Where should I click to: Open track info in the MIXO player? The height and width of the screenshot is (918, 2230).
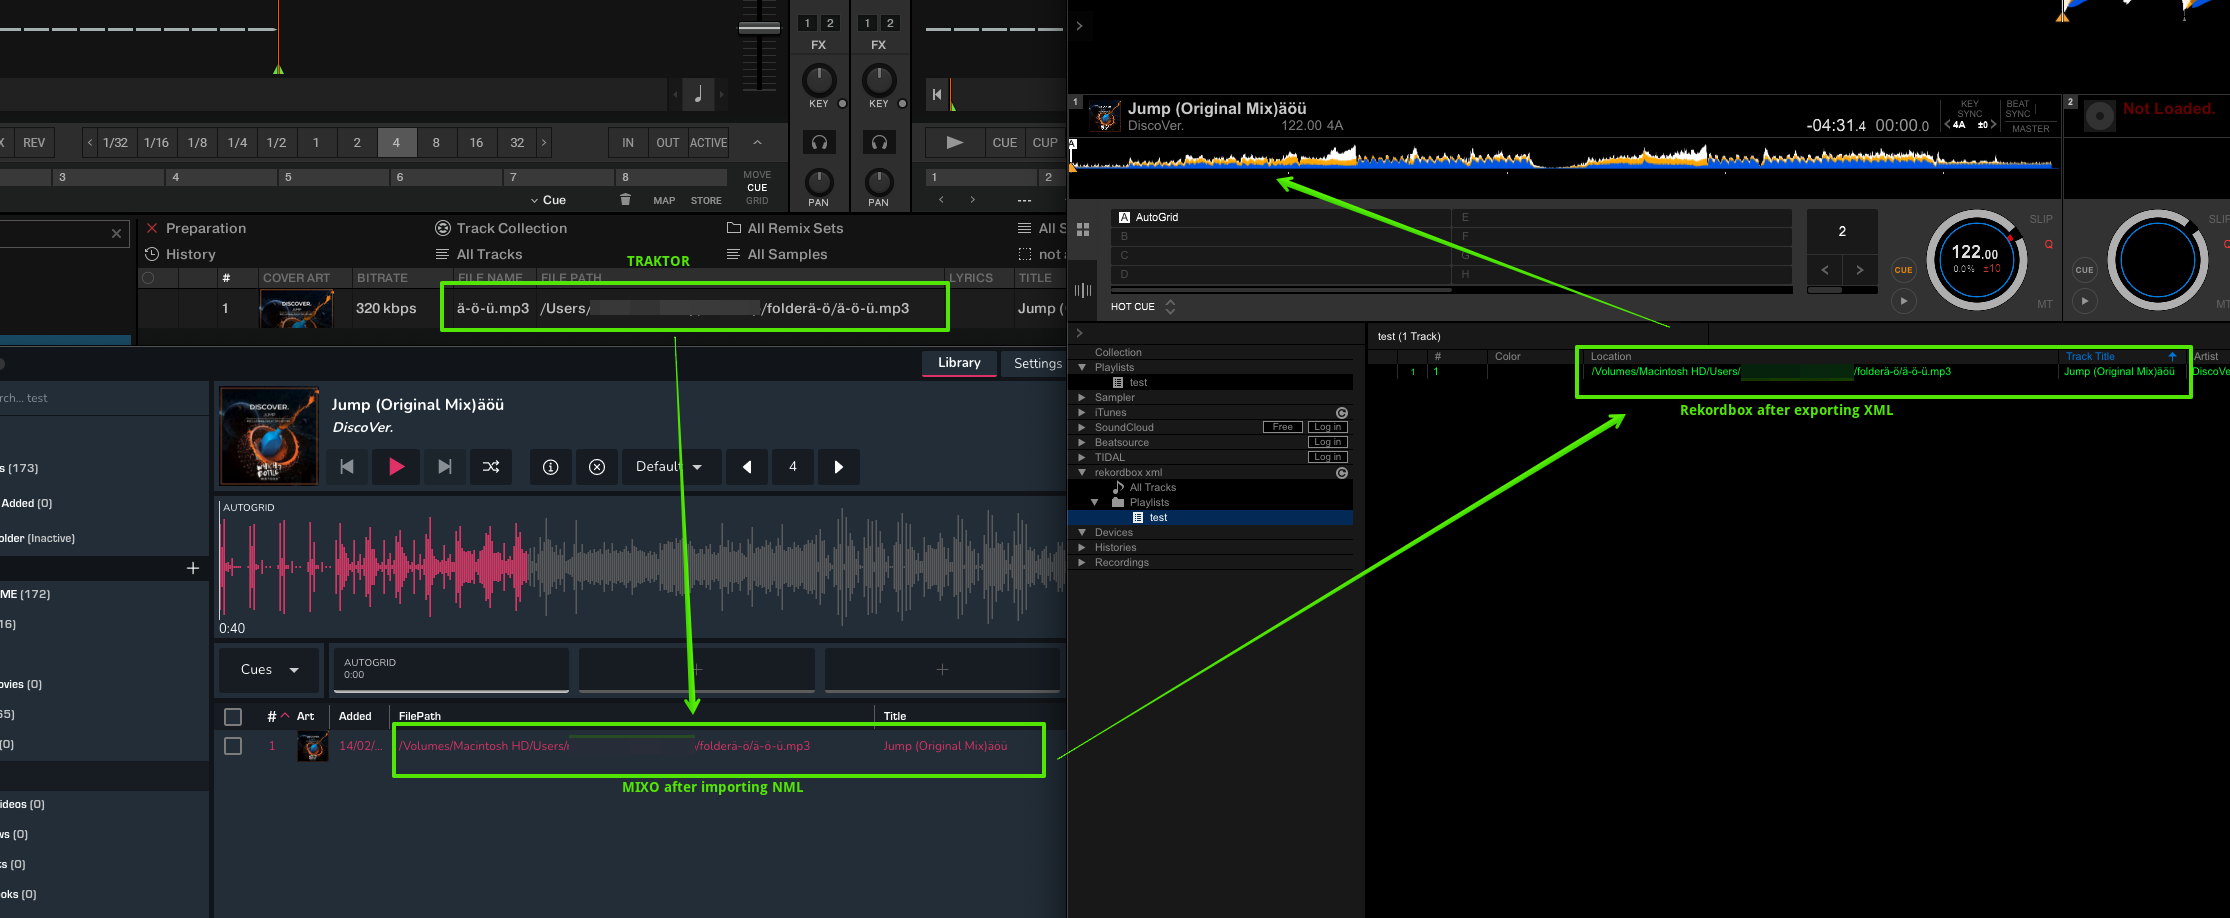click(550, 466)
